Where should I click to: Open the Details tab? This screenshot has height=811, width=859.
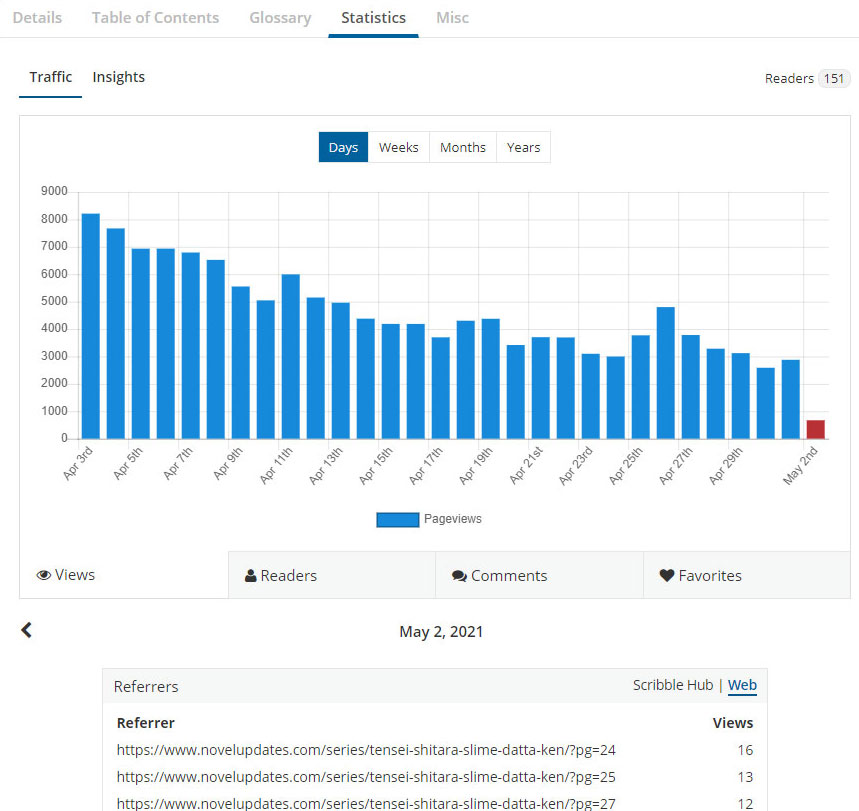pyautogui.click(x=37, y=18)
